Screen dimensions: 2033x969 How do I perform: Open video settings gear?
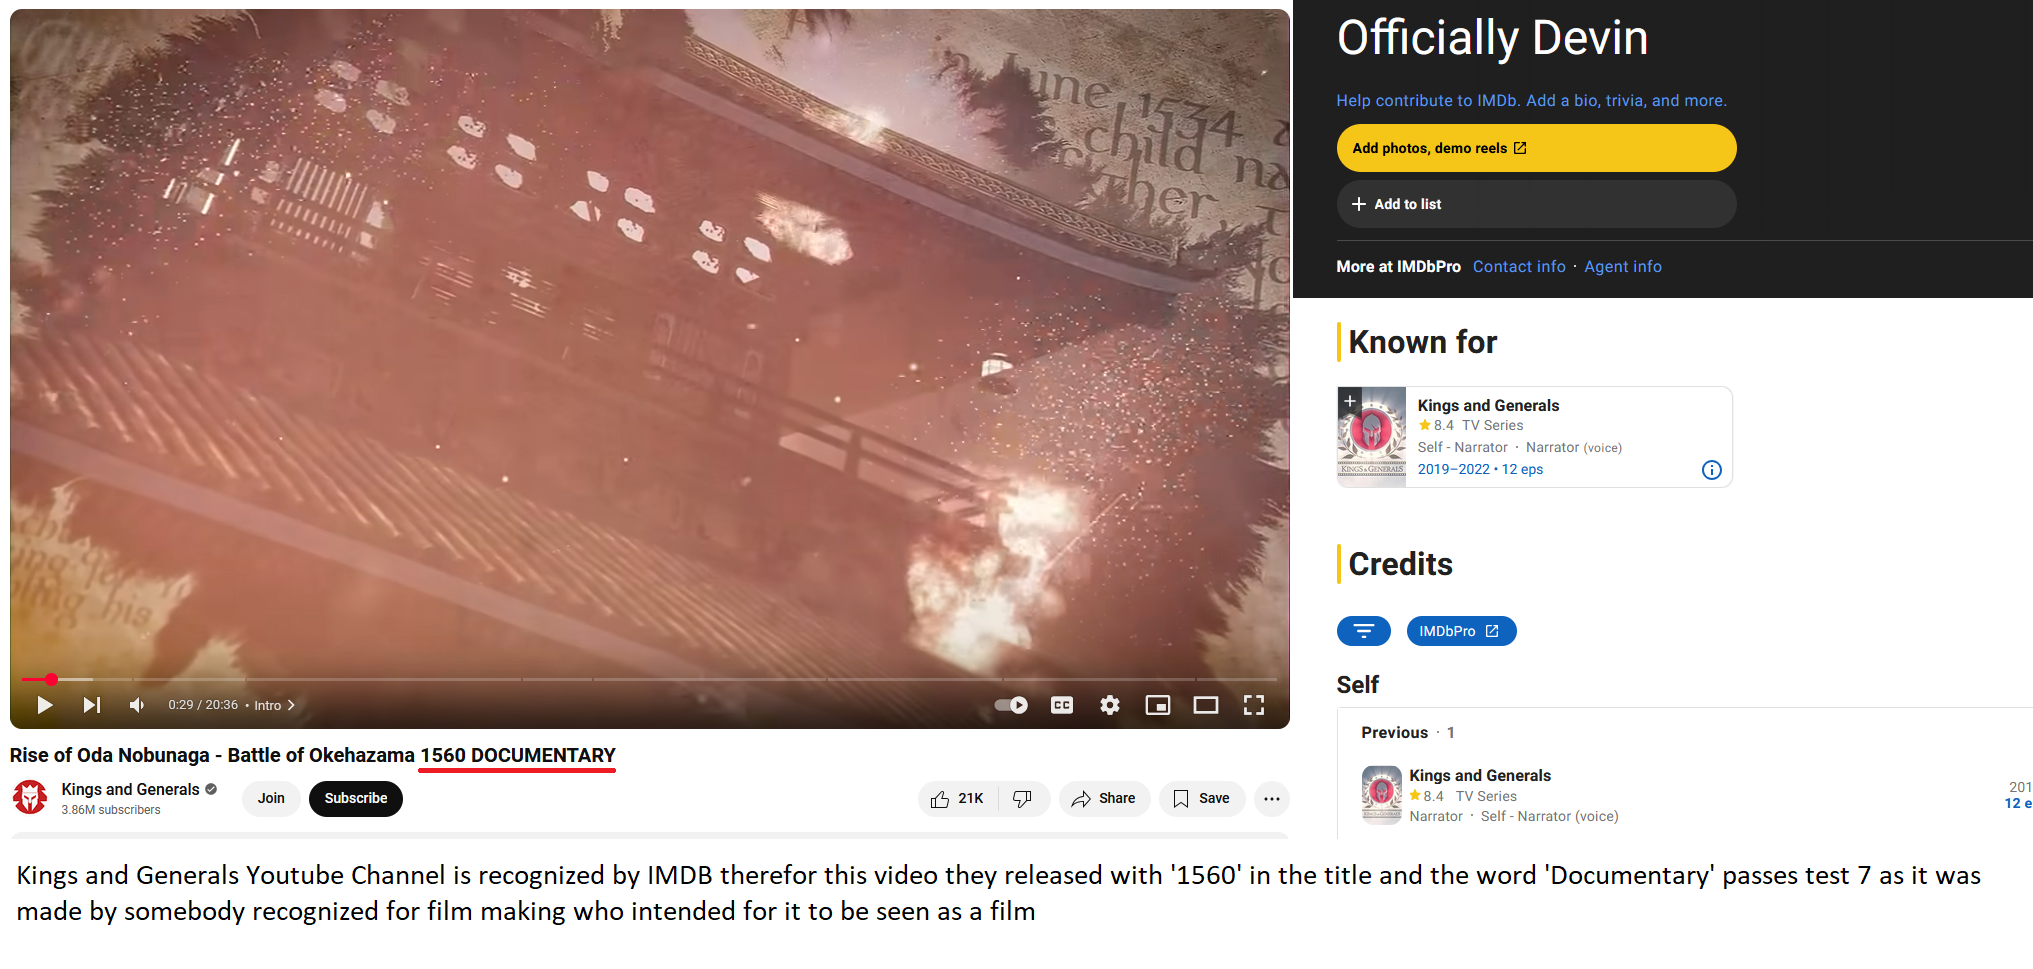pyautogui.click(x=1110, y=705)
